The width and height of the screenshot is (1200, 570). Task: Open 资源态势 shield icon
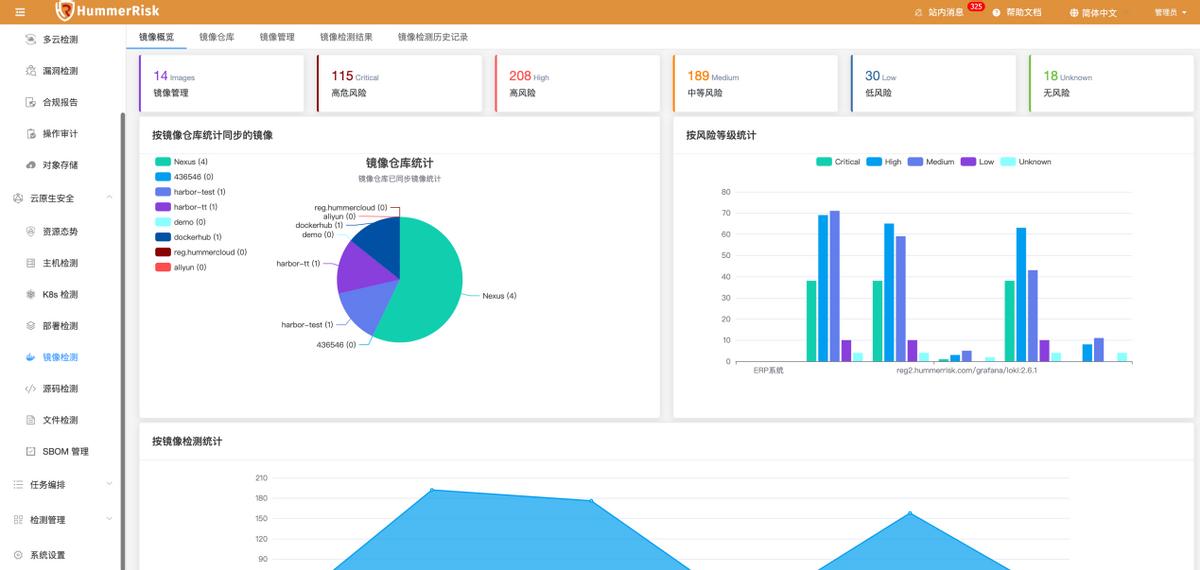click(31, 231)
